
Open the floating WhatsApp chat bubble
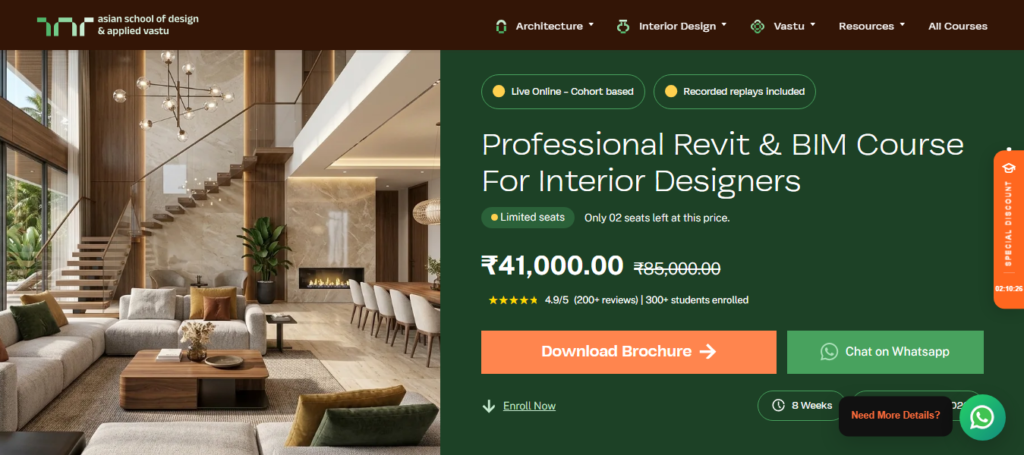(982, 417)
